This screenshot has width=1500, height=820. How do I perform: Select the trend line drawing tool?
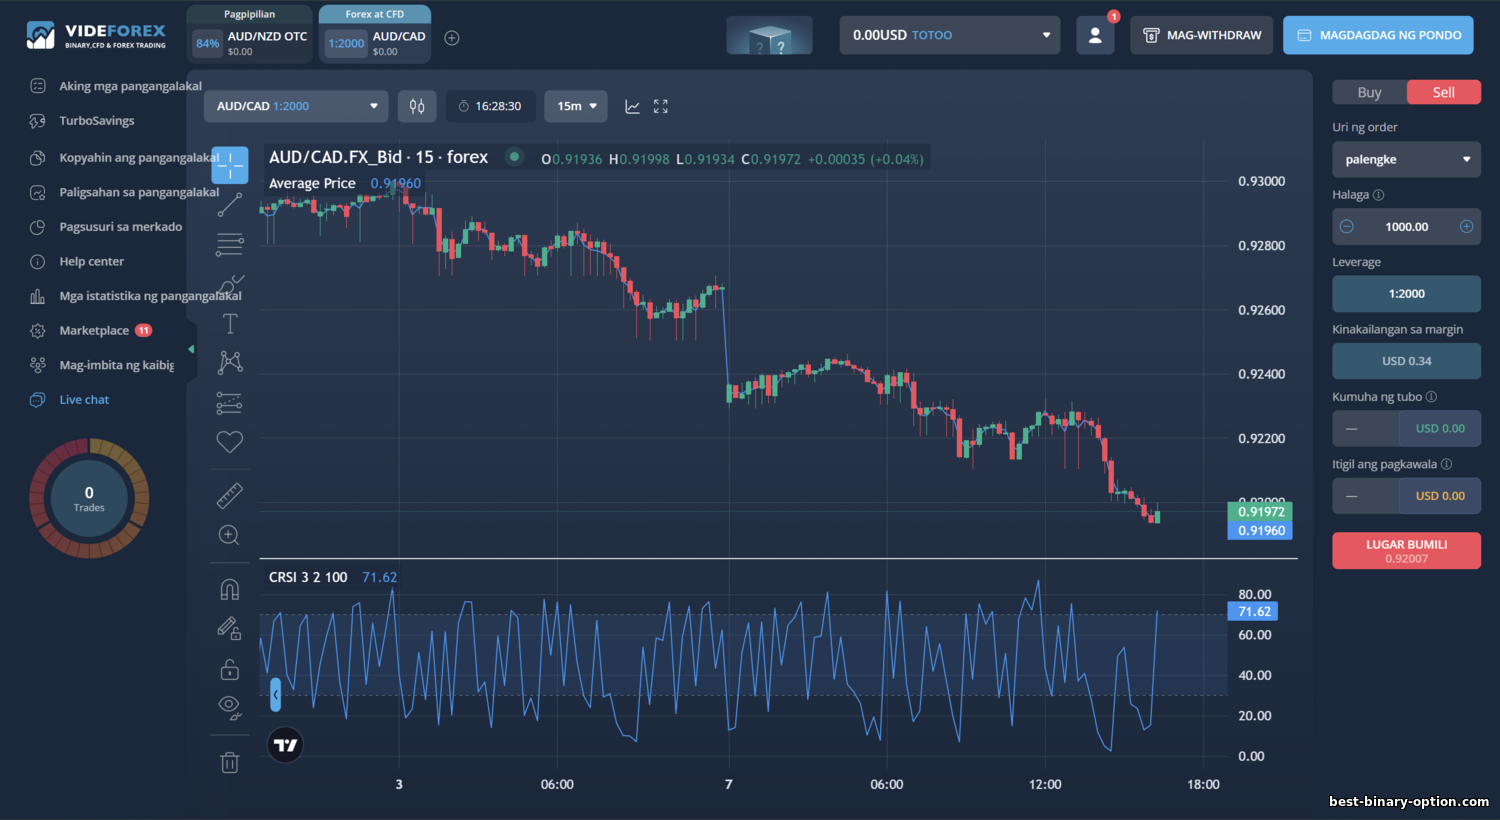point(230,204)
